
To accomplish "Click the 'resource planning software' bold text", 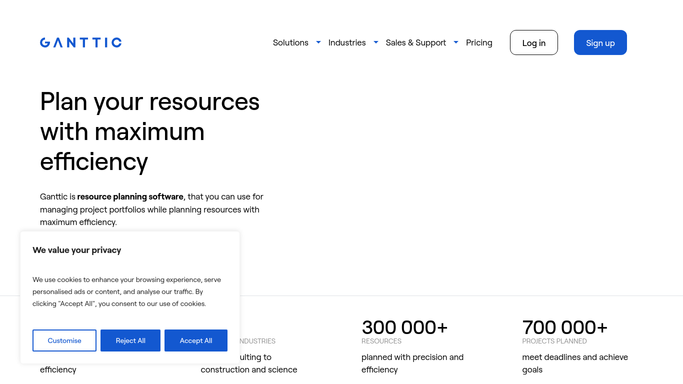I will point(130,197).
